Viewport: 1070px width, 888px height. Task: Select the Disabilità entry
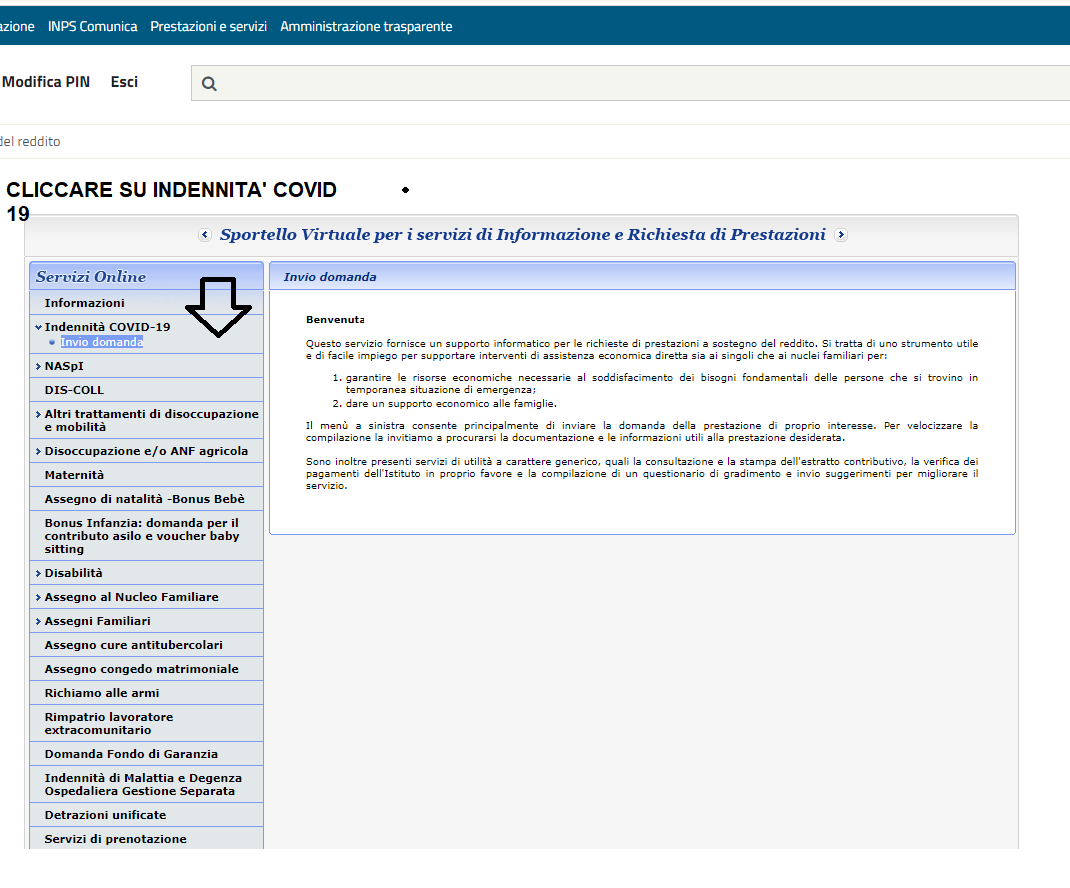point(73,573)
